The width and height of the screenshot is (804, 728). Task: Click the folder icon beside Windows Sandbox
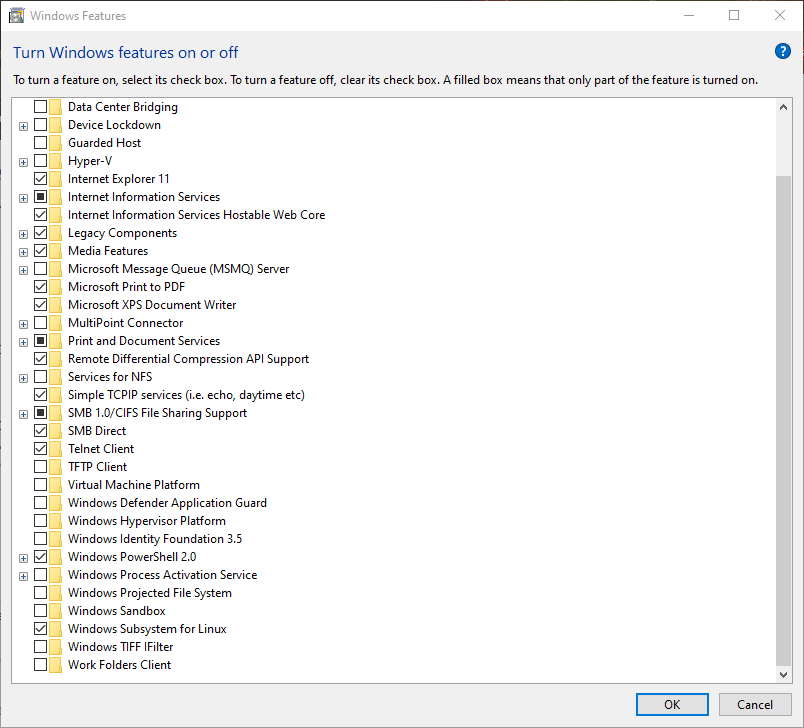(55, 611)
